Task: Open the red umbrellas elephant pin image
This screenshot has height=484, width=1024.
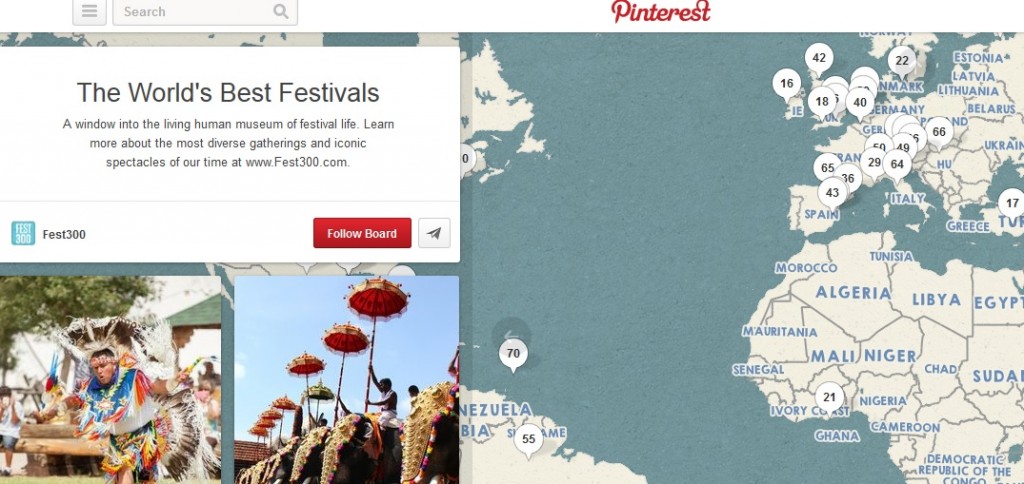Action: (347, 380)
